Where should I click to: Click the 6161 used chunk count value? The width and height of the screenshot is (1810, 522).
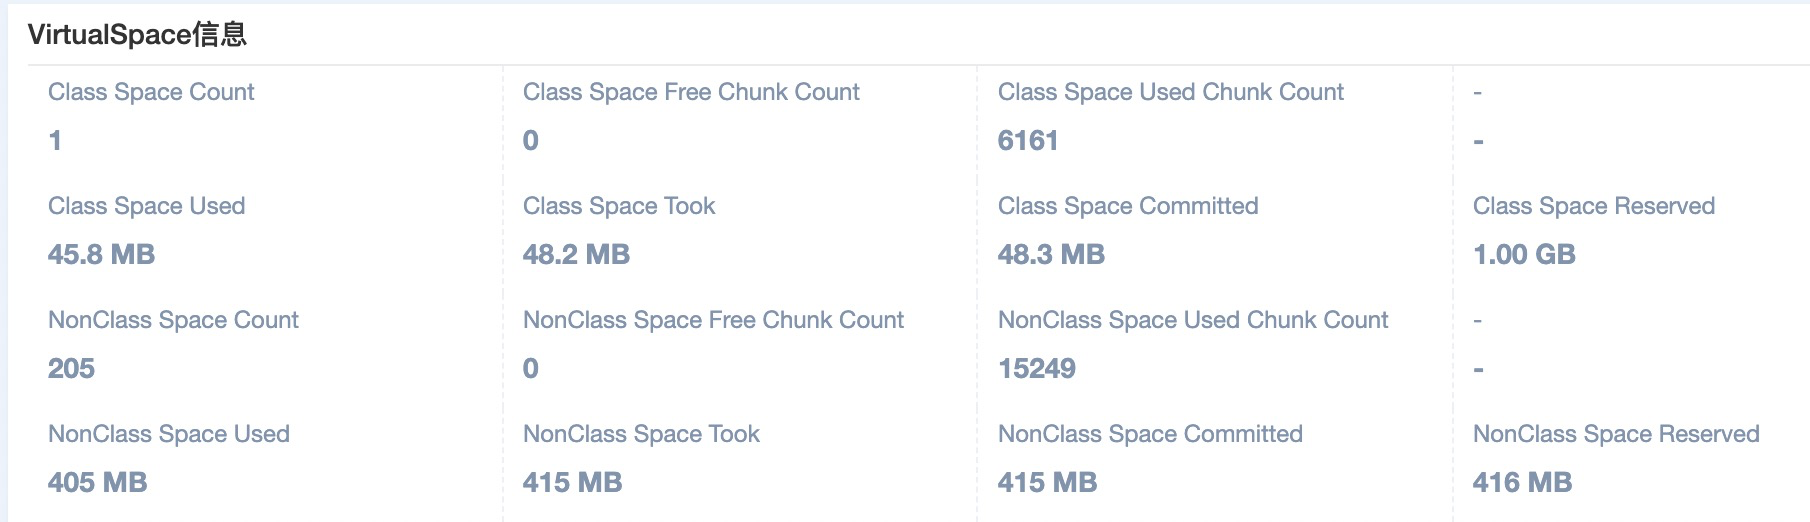1027,141
